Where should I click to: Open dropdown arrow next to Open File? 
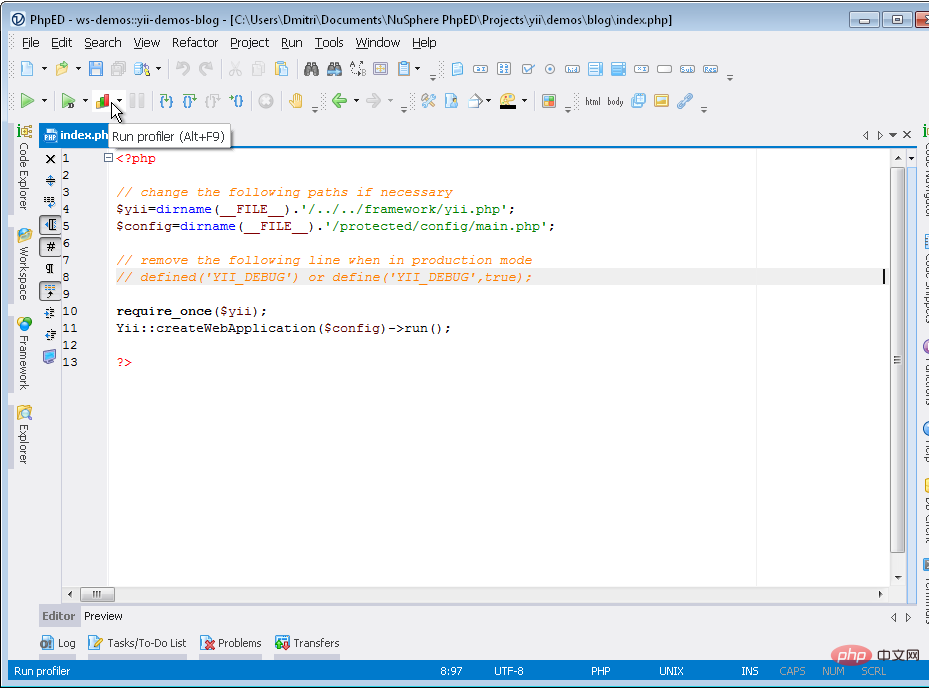pos(78,69)
